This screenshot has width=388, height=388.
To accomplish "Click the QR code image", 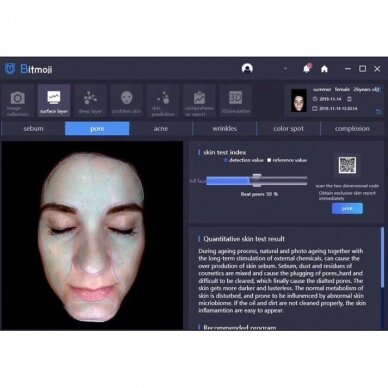I will click(347, 165).
